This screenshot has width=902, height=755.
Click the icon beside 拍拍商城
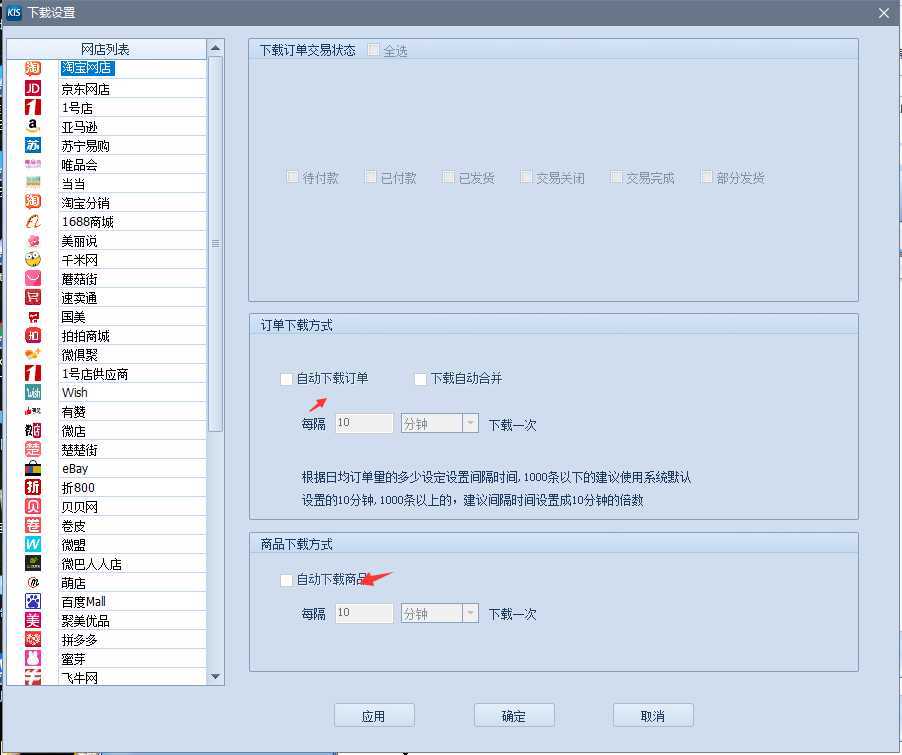[x=33, y=335]
